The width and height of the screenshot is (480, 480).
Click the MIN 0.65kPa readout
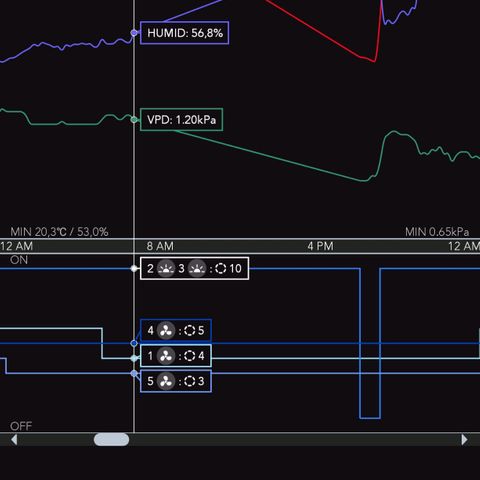pos(437,232)
